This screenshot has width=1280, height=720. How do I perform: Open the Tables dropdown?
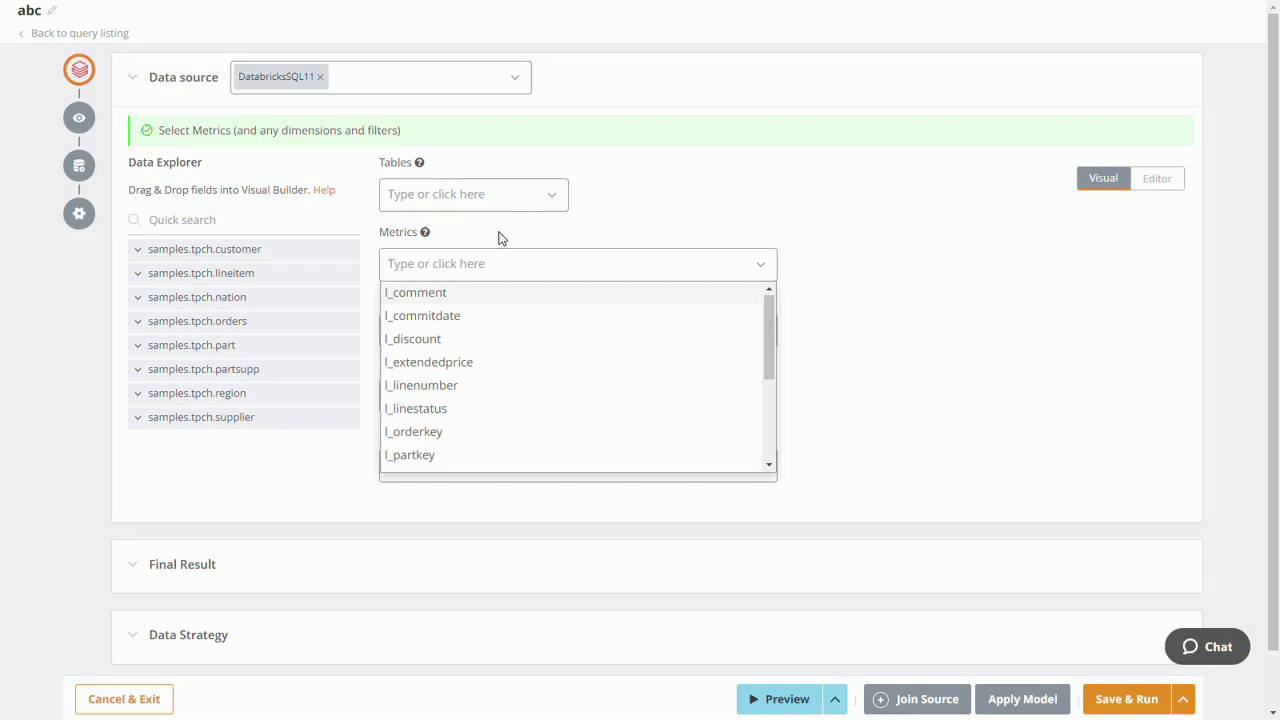[x=473, y=195]
